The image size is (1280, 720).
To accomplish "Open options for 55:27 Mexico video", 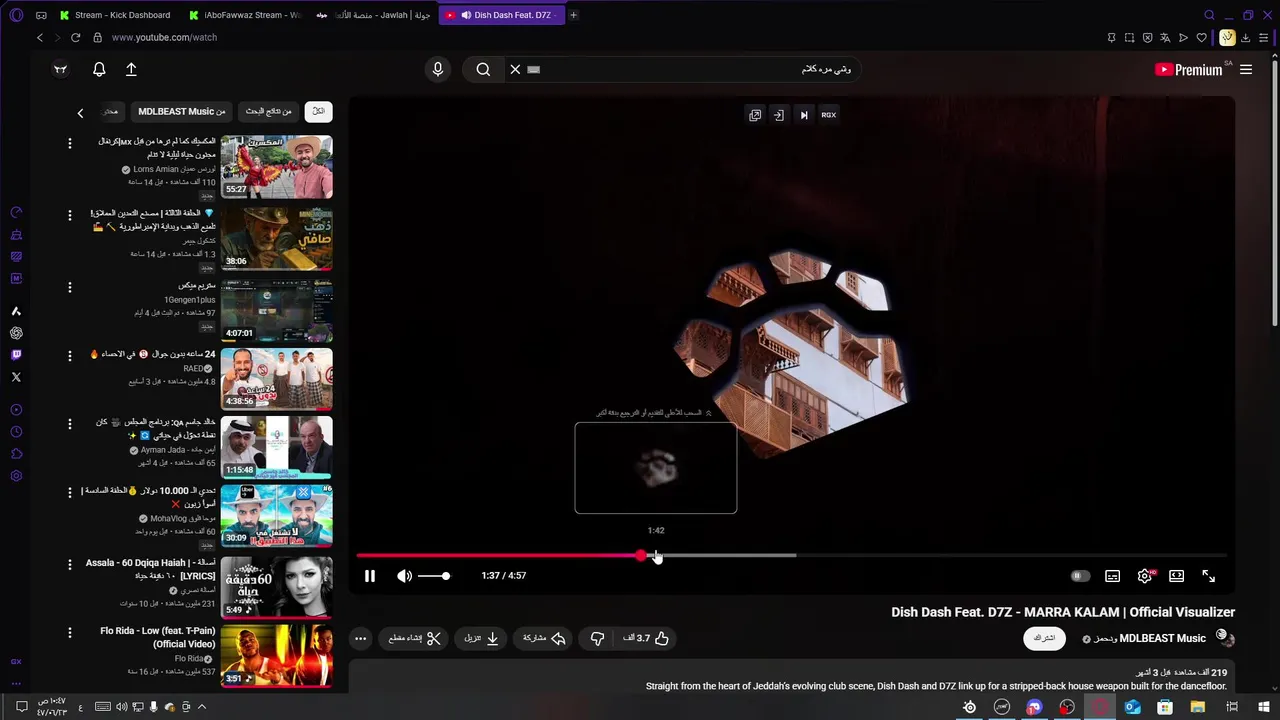I will click(x=70, y=143).
